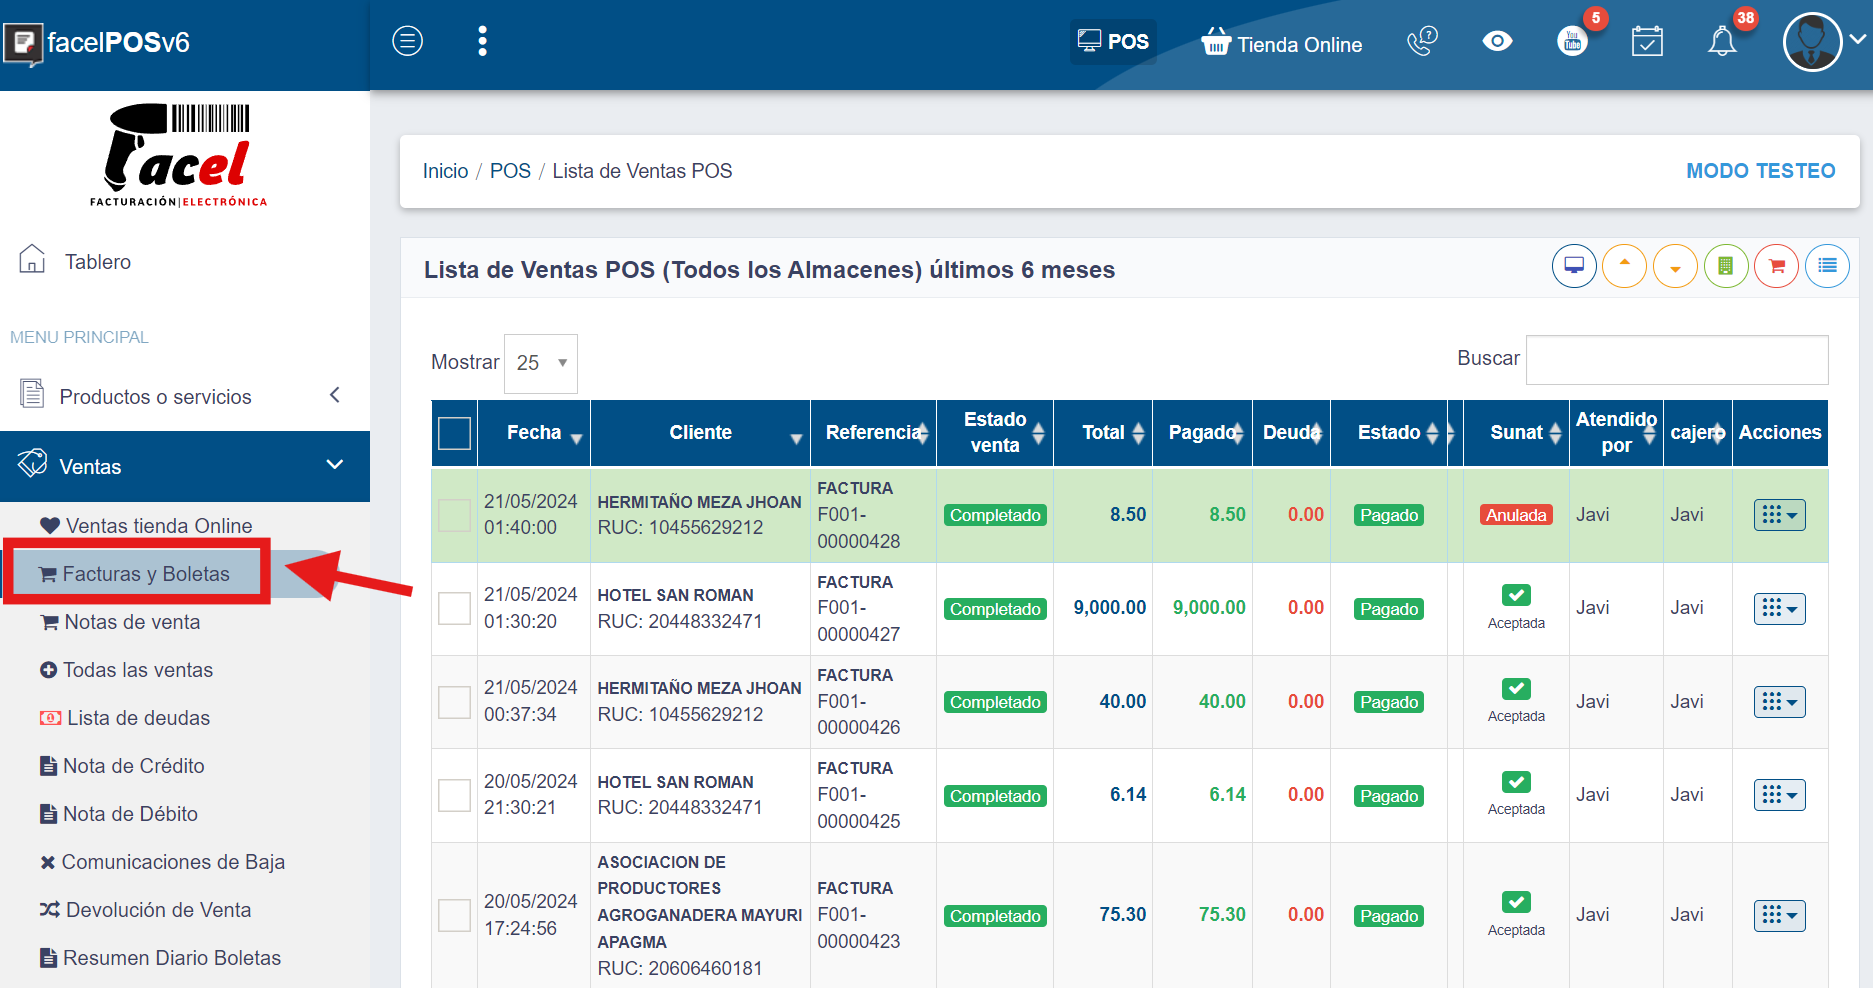The width and height of the screenshot is (1873, 988).
Task: Click the blue monitor circle button
Action: 1574,266
